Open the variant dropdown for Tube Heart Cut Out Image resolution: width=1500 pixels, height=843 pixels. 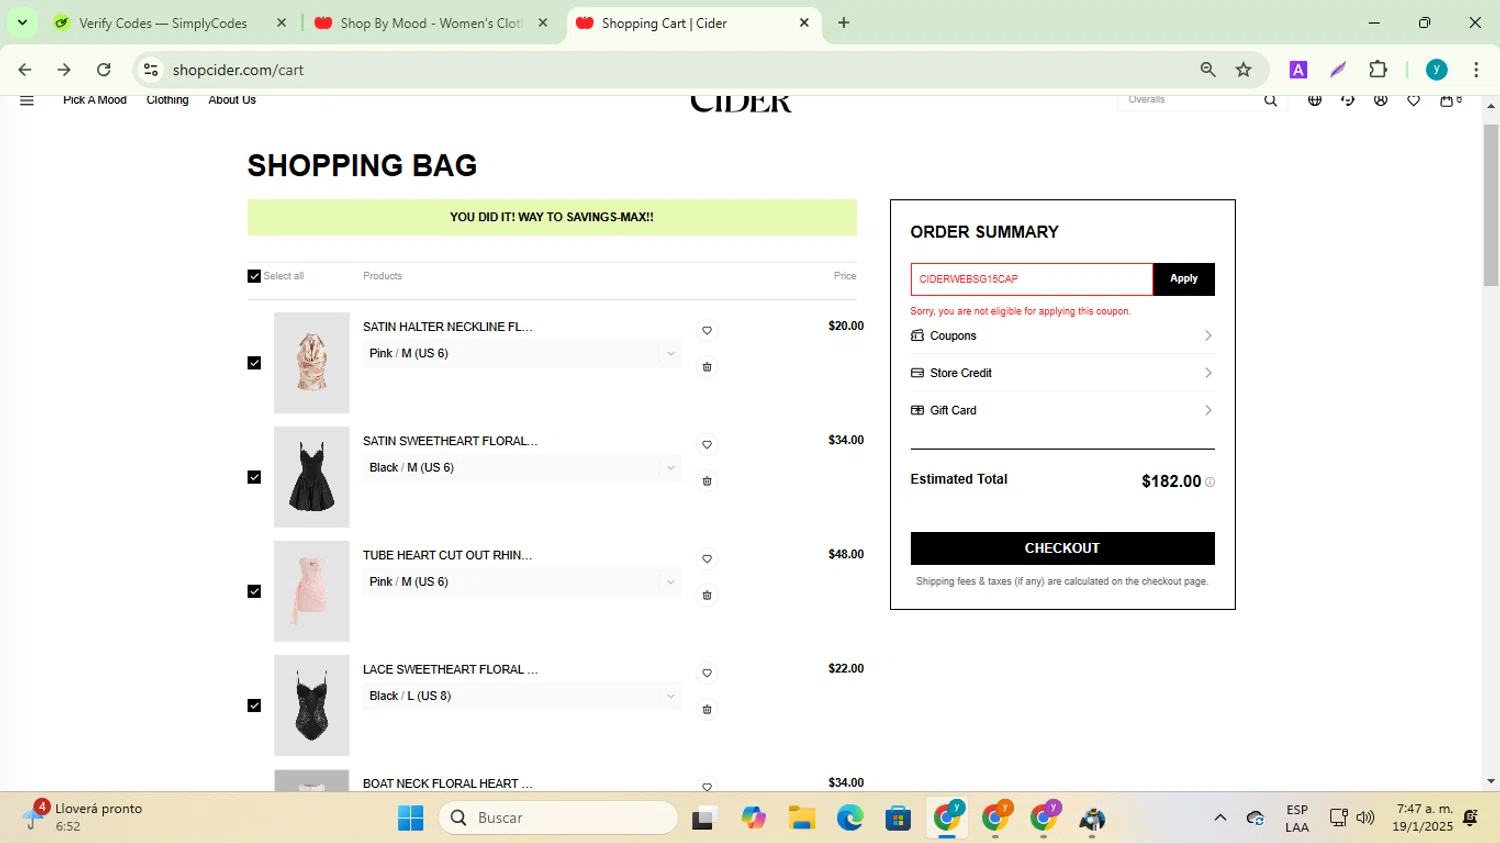tap(522, 582)
